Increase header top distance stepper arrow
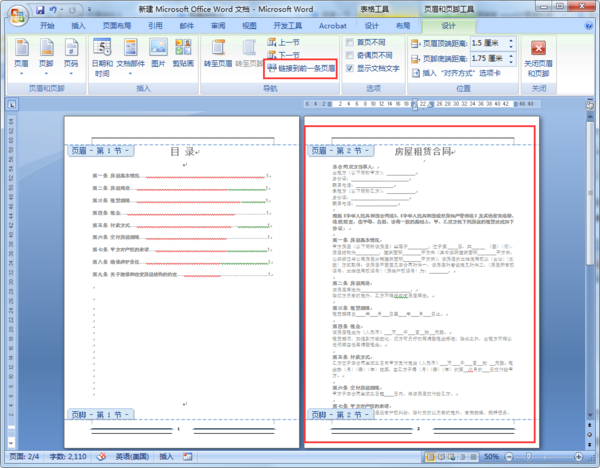Viewport: 600px width, 468px height. point(511,40)
